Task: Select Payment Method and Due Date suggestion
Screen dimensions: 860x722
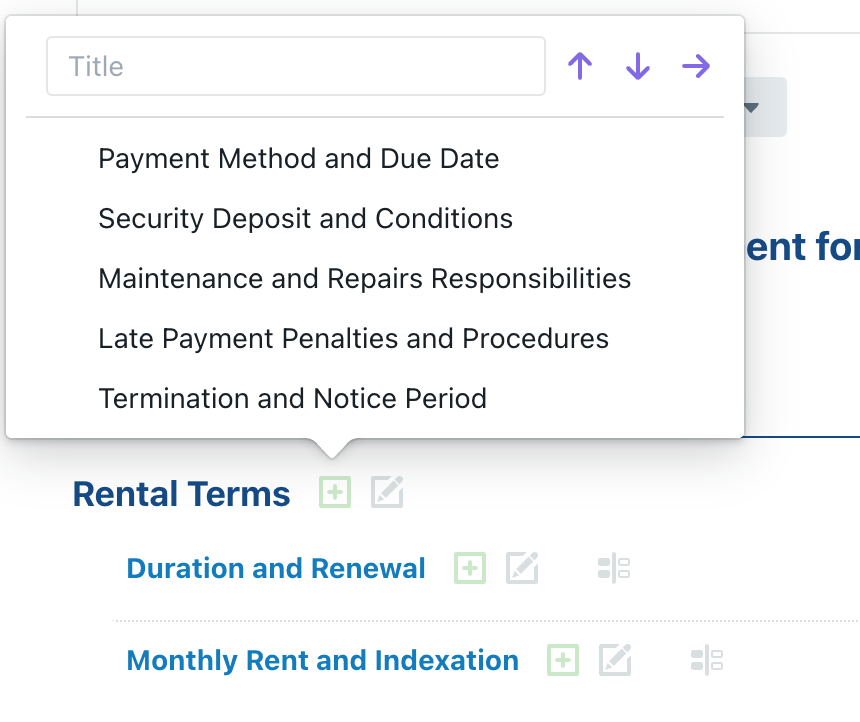Action: pos(298,159)
